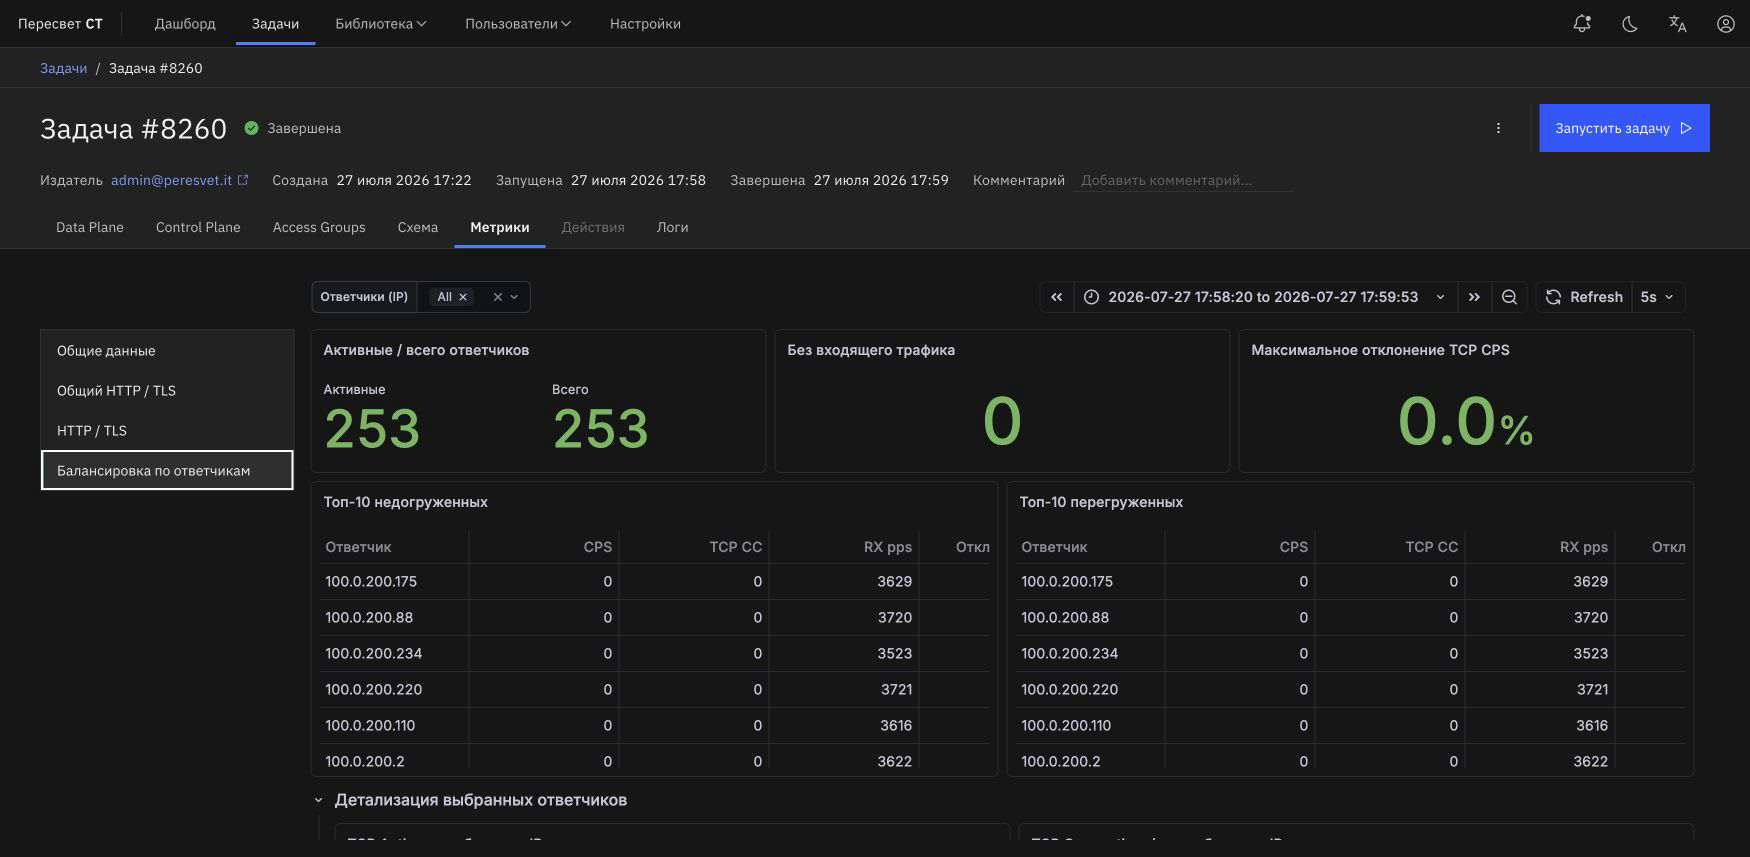
Task: Collapse Детализация выбранных ответчиков section
Action: 319,800
